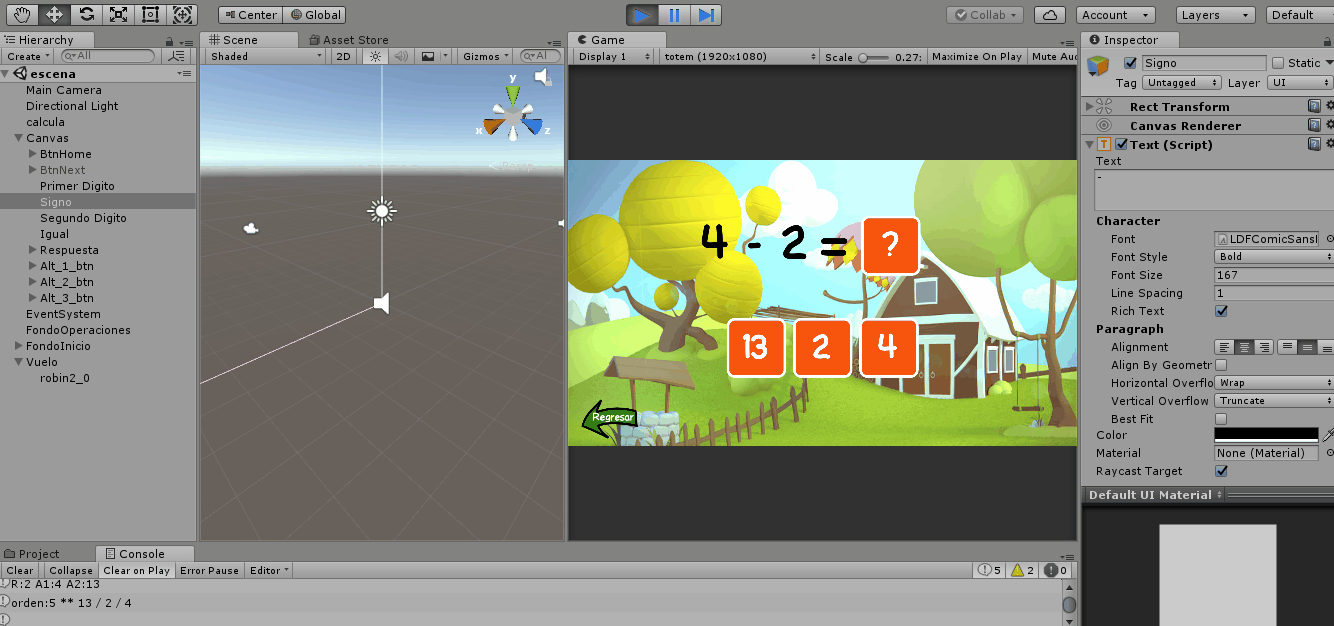Open the Layers dropdown

click(1215, 15)
